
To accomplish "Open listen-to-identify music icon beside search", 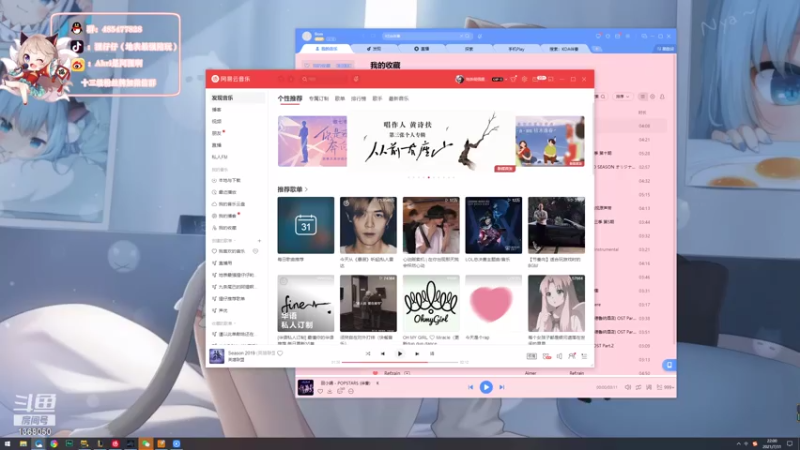I will 356,79.
